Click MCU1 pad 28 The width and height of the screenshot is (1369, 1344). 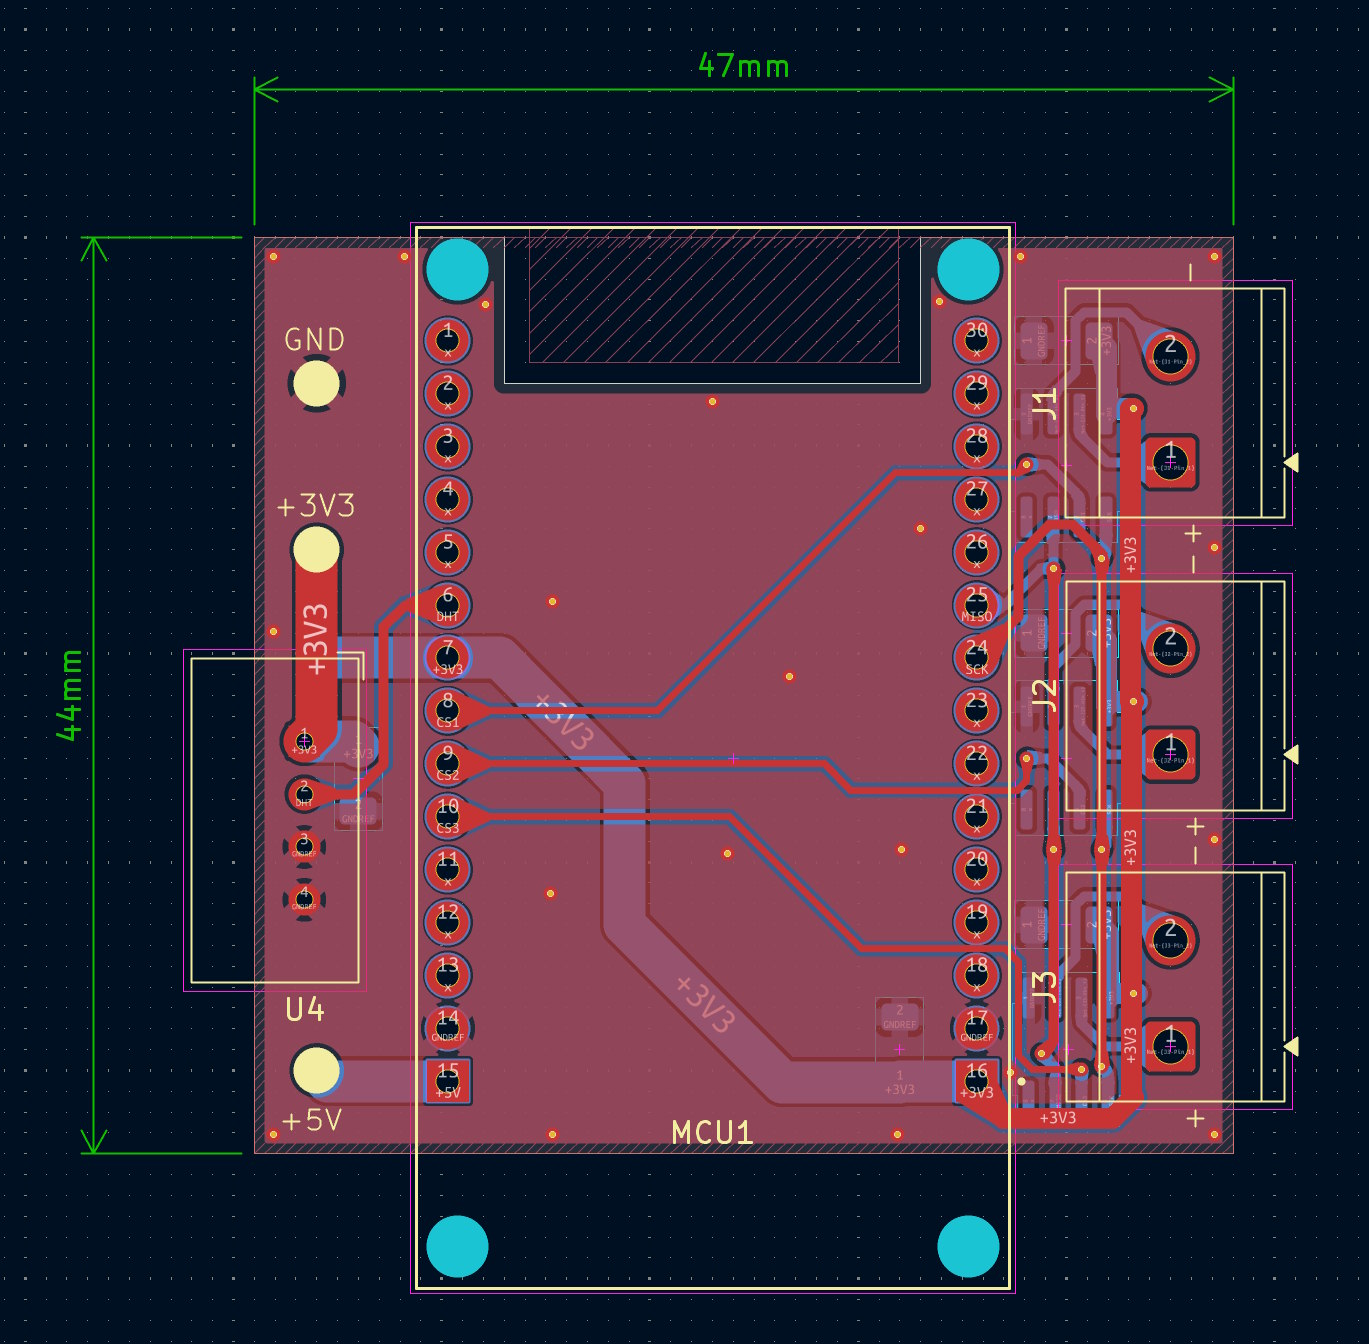(x=977, y=446)
